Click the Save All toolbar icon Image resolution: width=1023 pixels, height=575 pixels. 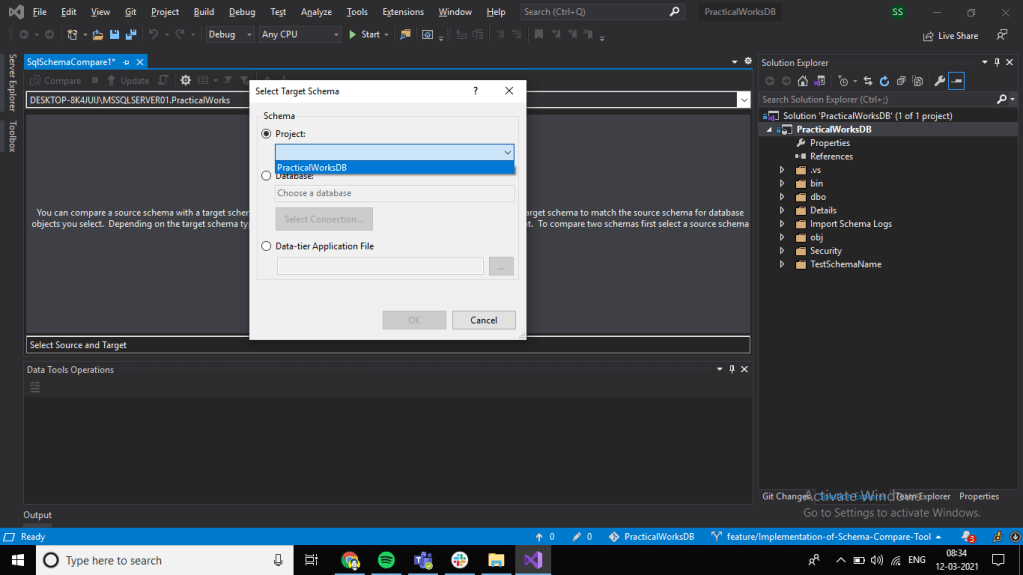click(130, 35)
